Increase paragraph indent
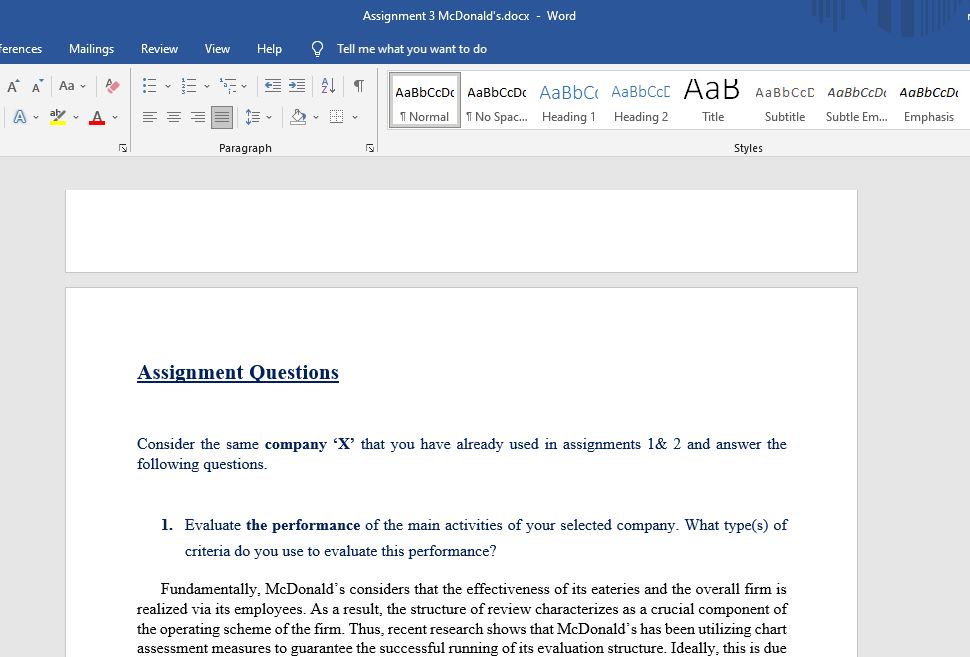The image size is (970, 657). 298,86
